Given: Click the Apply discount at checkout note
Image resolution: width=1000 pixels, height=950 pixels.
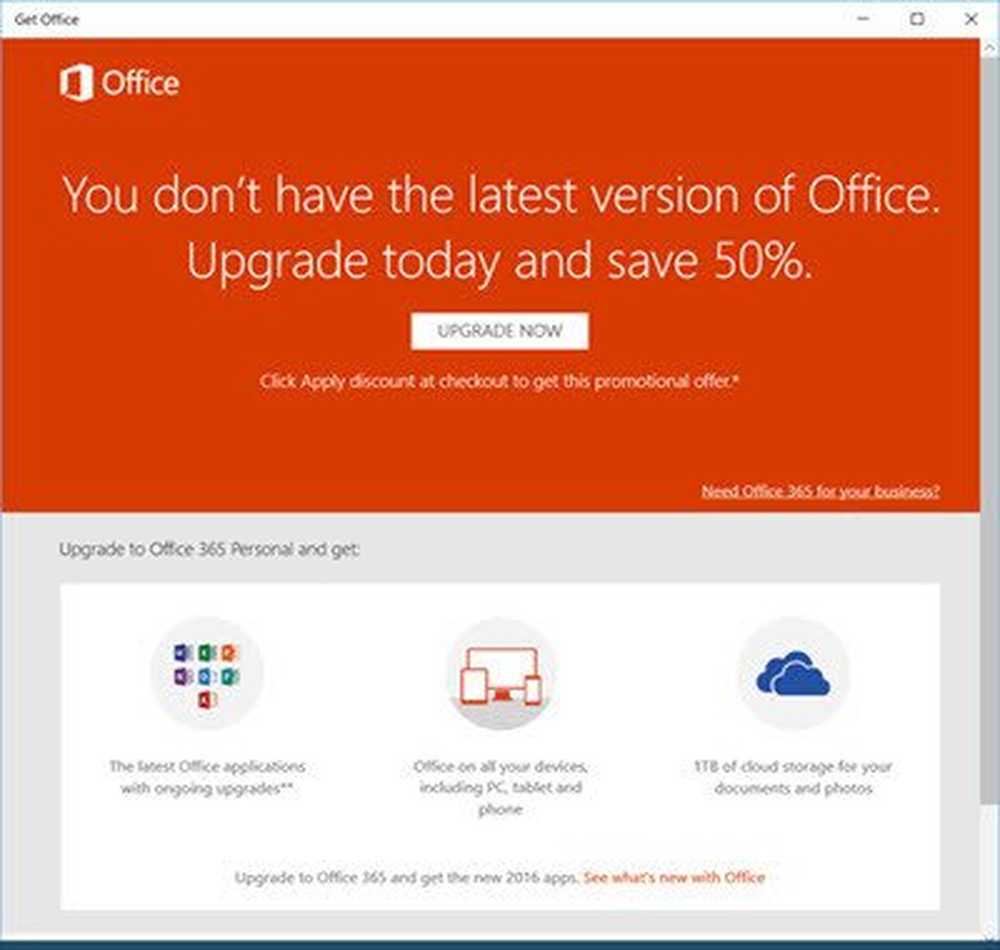Looking at the screenshot, I should click(499, 381).
